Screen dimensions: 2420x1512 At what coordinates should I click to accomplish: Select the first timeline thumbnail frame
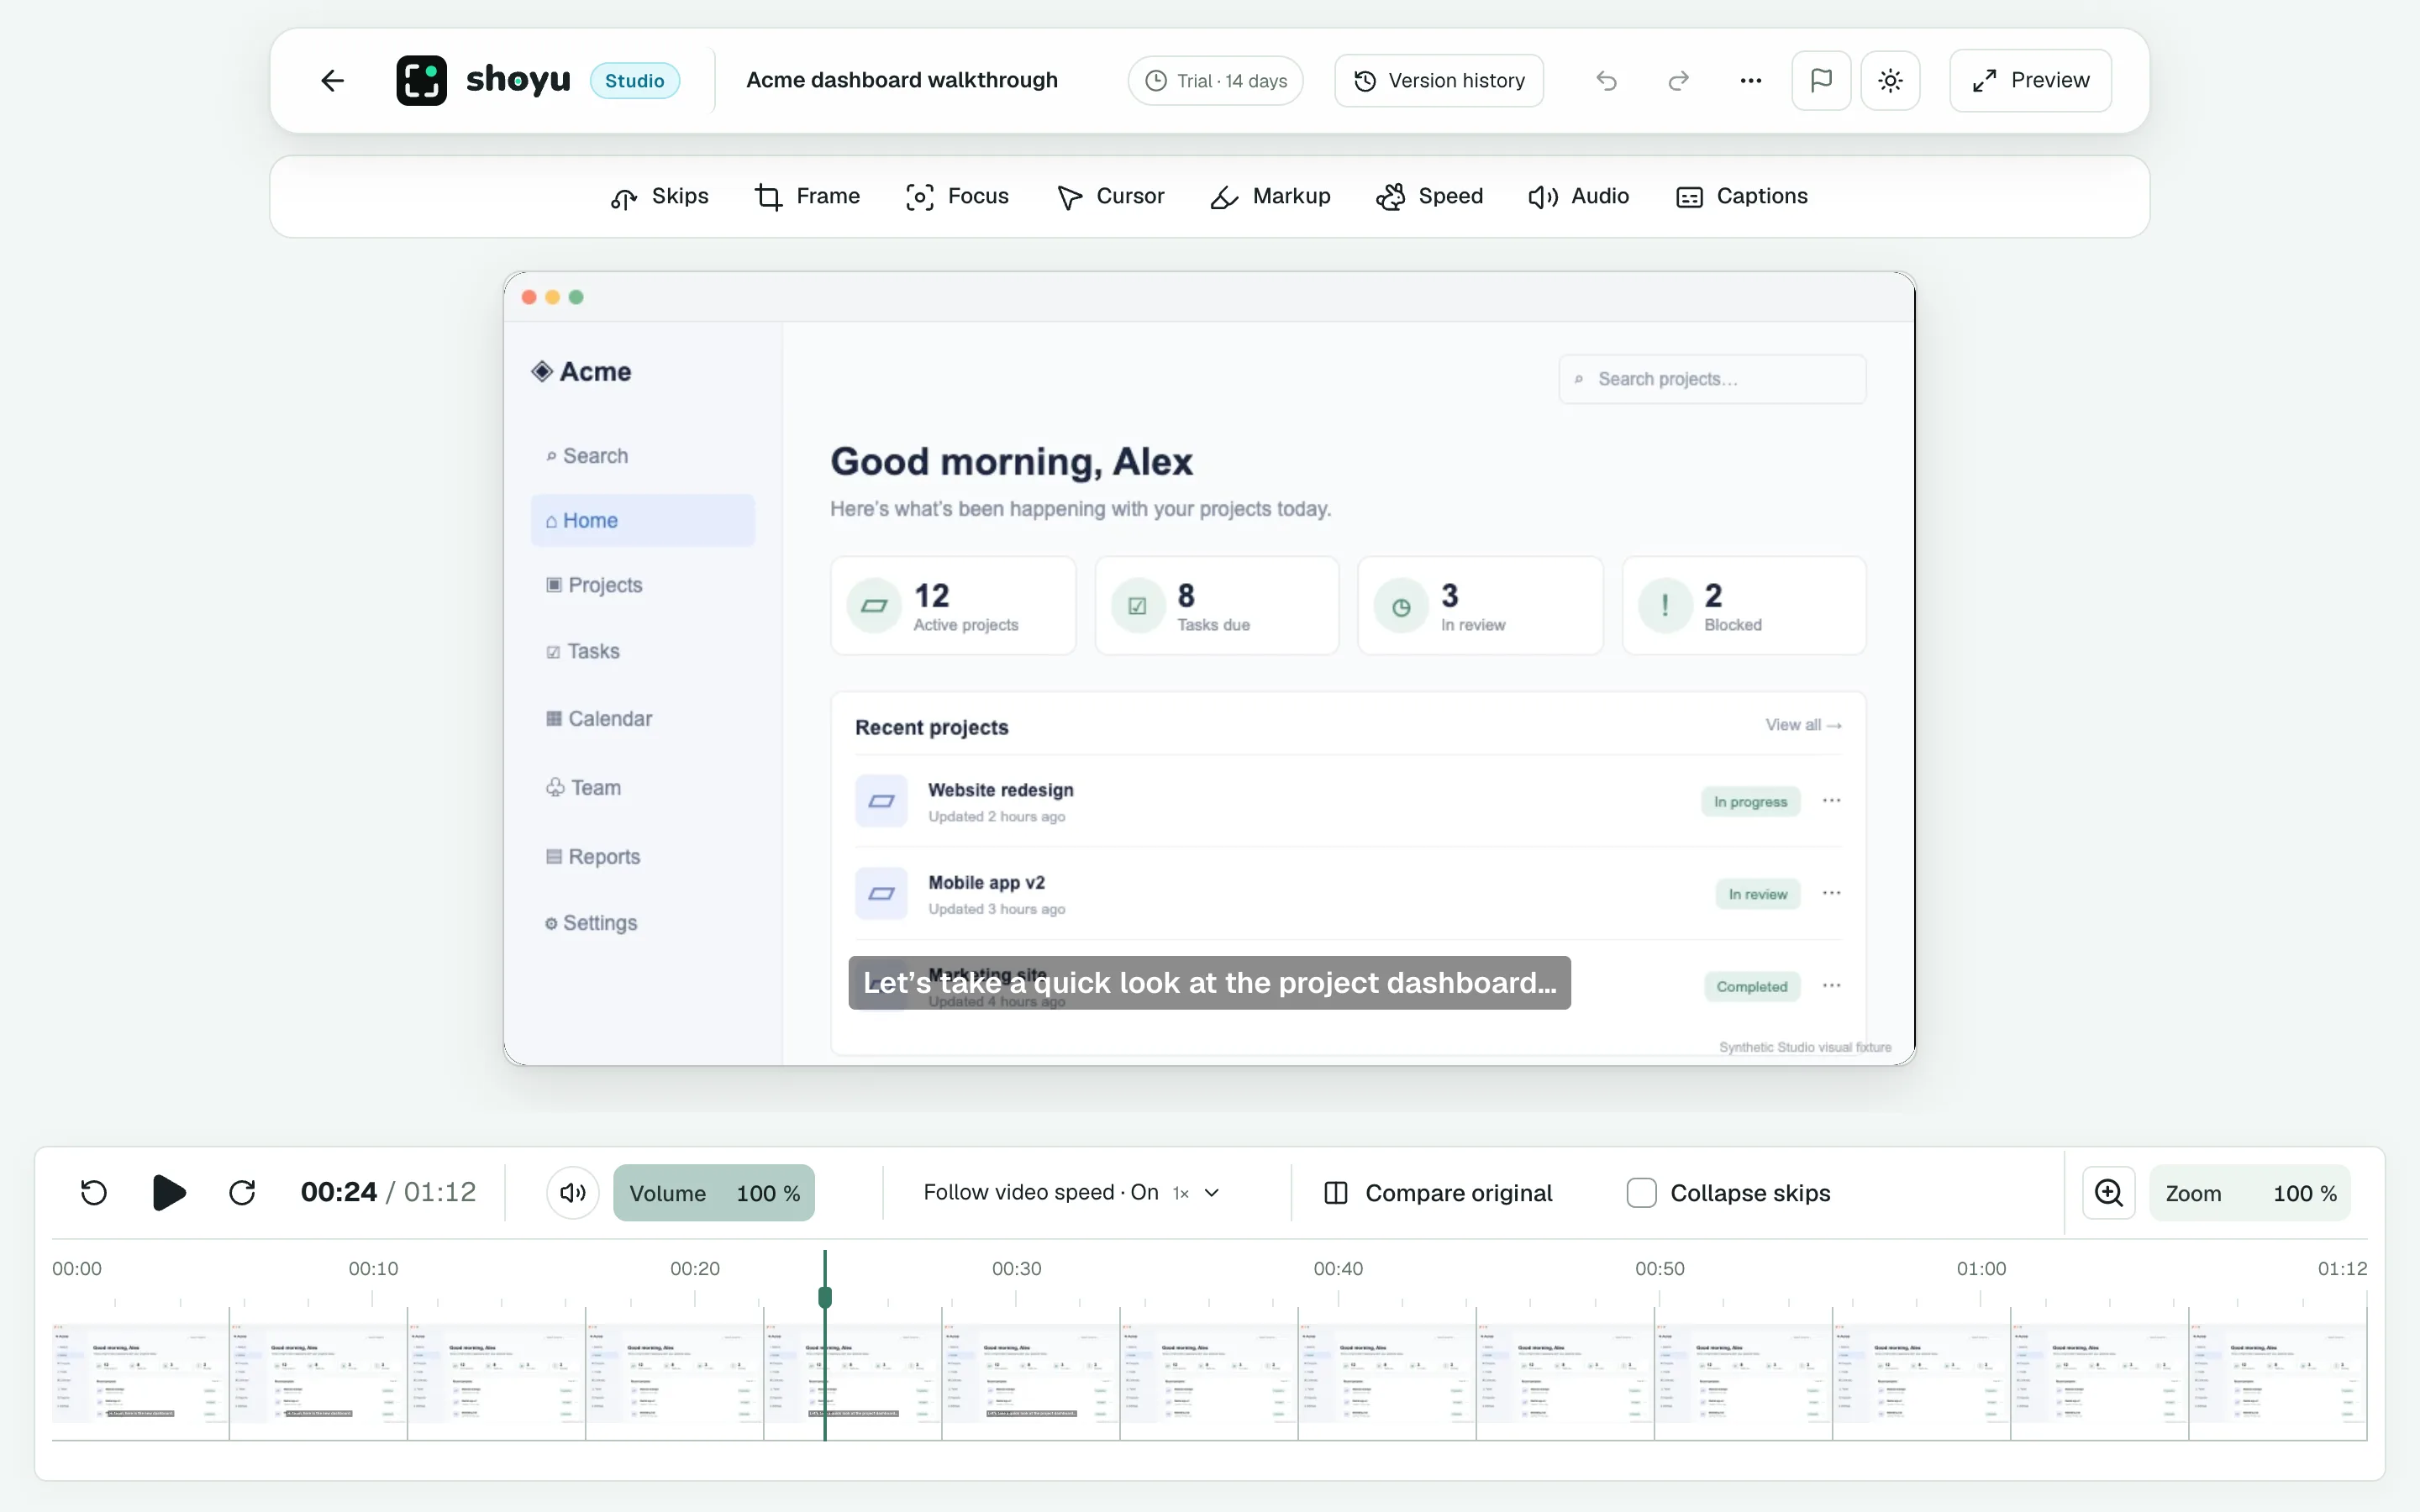tap(141, 1373)
